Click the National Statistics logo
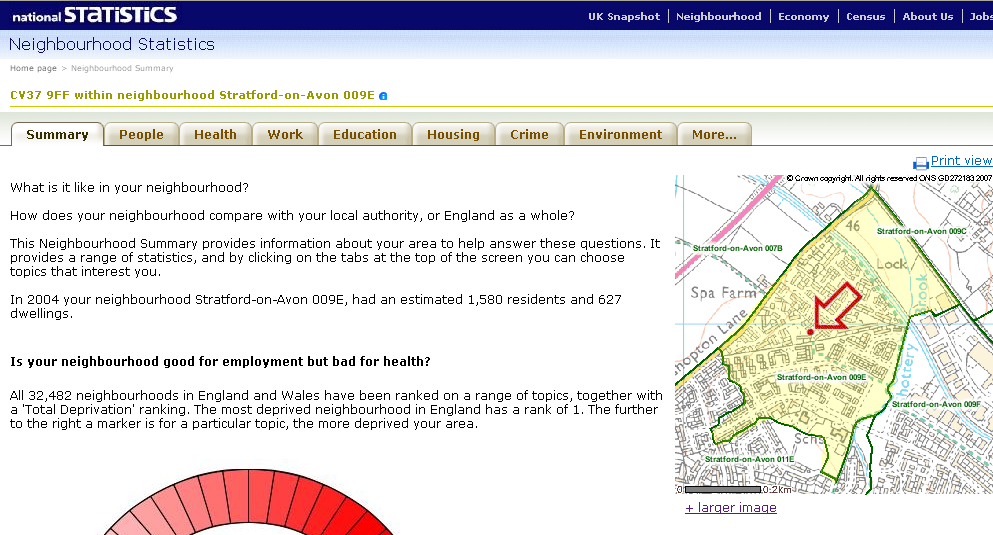The width and height of the screenshot is (993, 535). [94, 15]
